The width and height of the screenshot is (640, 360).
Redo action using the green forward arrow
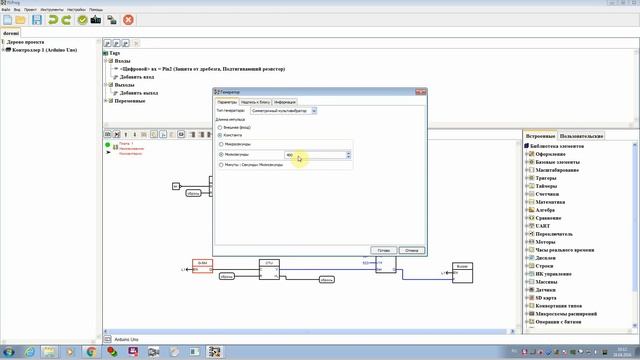point(66,20)
